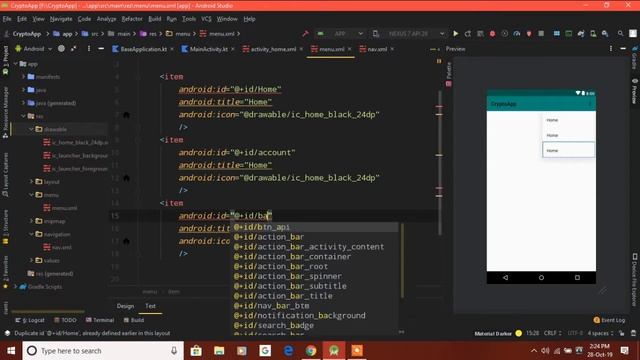
Task: Choose @+id/btn_api completion suggestion
Action: [x=262, y=227]
